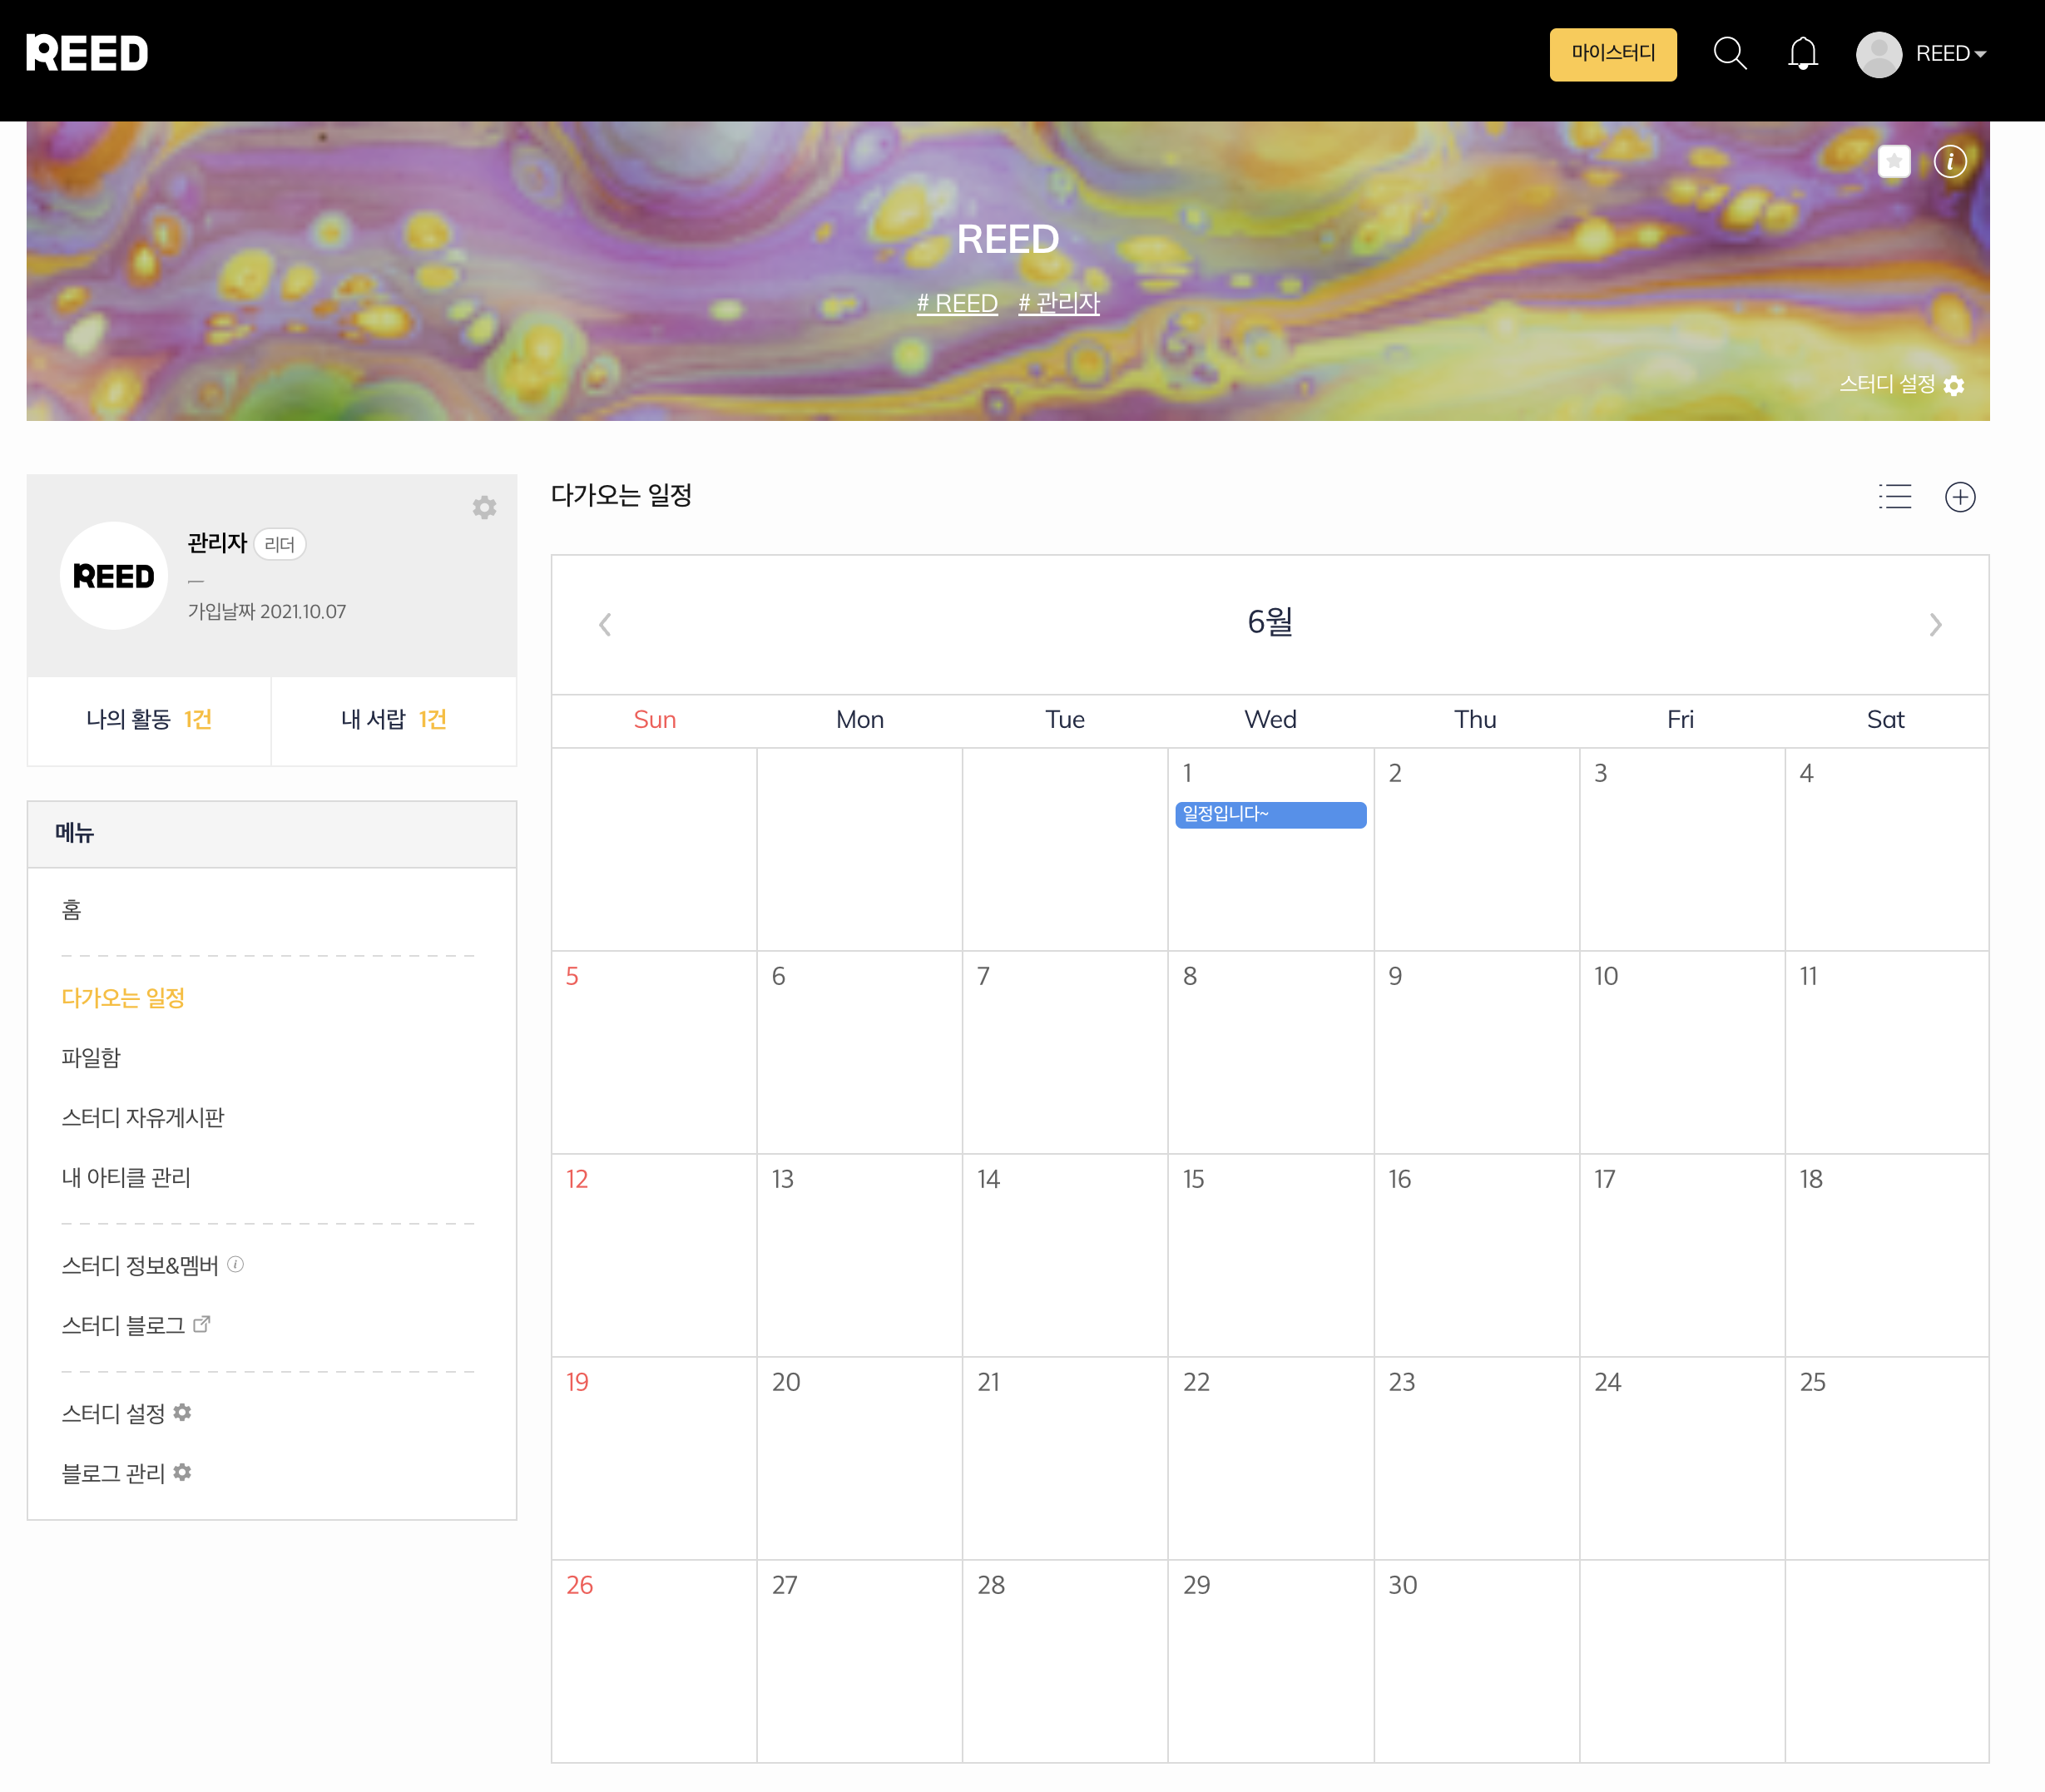Click the info icon on banner
The width and height of the screenshot is (2045, 1792).
tap(1950, 161)
